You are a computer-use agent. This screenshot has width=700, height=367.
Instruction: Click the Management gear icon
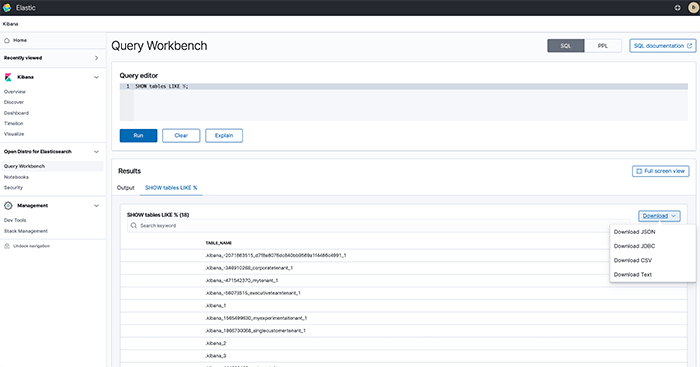[x=8, y=205]
